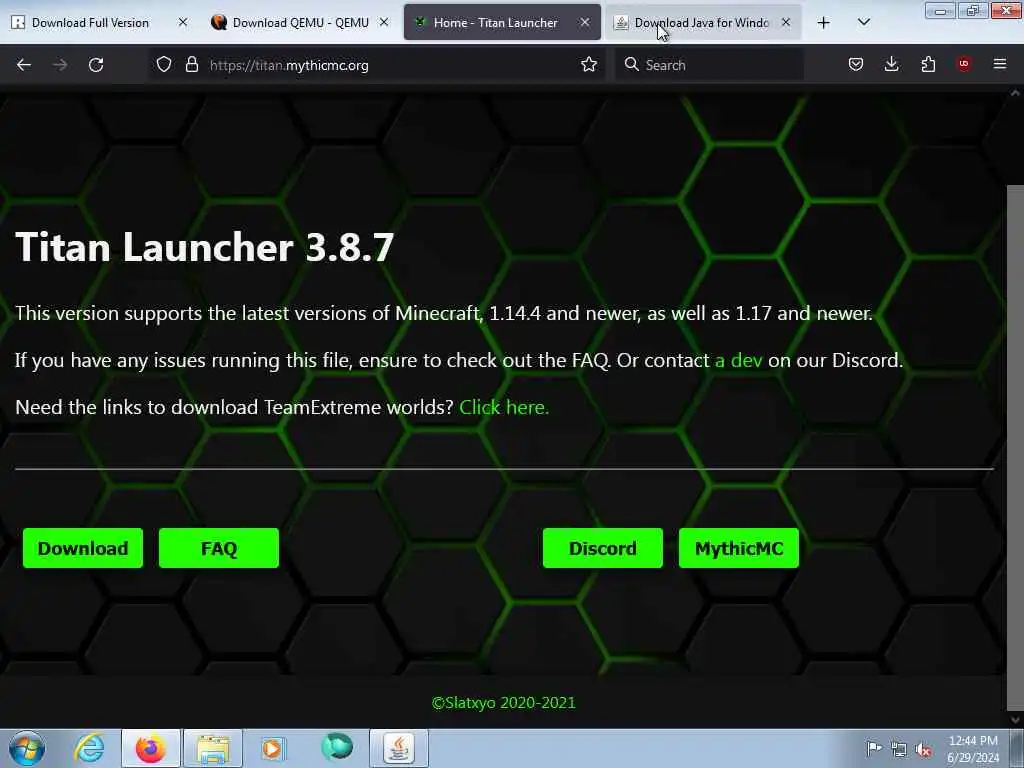Follow the 'a dev' link

[739, 360]
